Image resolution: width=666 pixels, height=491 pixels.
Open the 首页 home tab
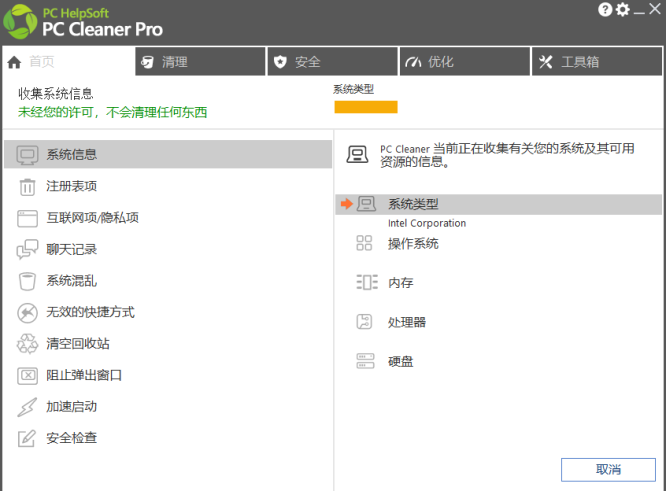[69, 62]
